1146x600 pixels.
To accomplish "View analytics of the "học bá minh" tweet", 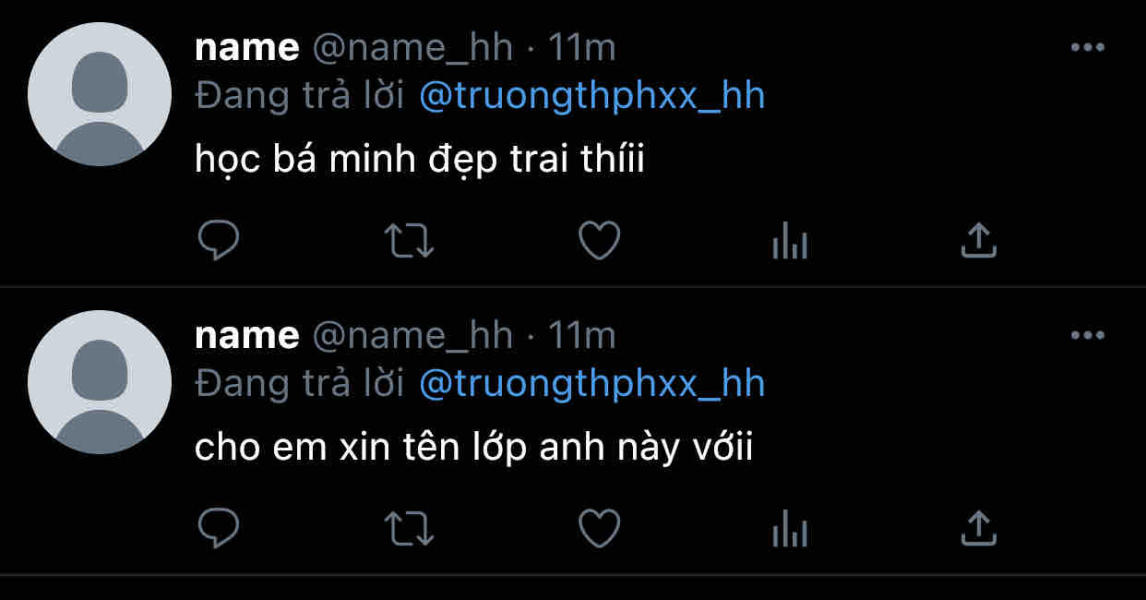I will click(x=790, y=242).
